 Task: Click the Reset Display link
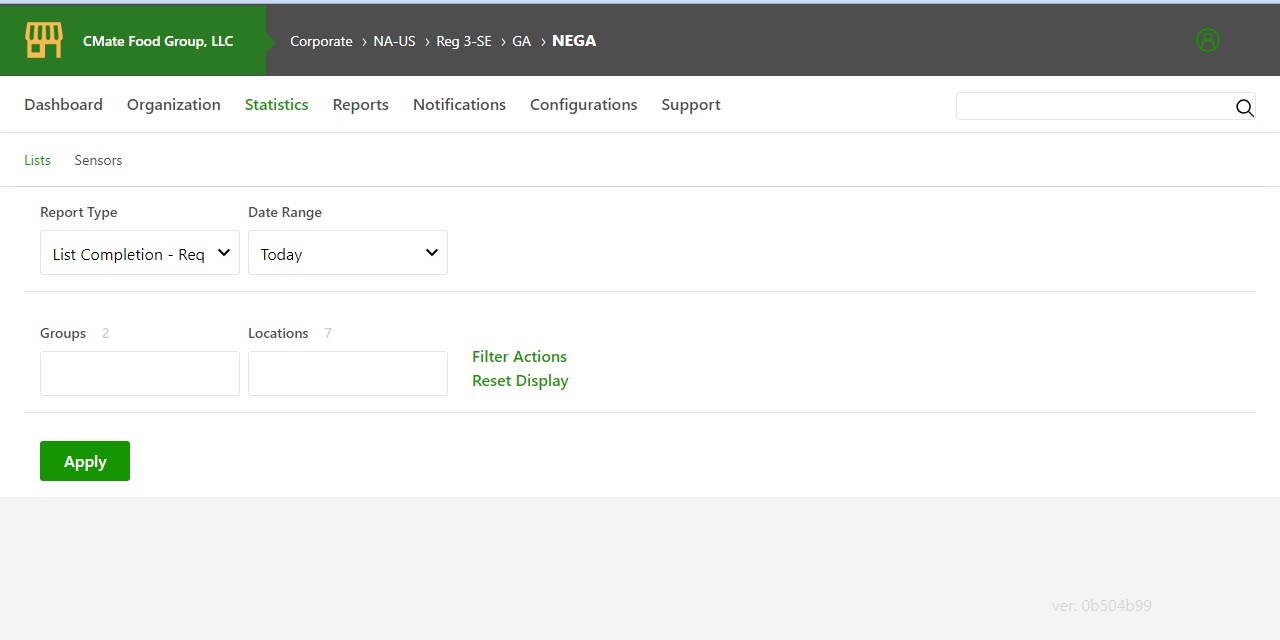[520, 381]
